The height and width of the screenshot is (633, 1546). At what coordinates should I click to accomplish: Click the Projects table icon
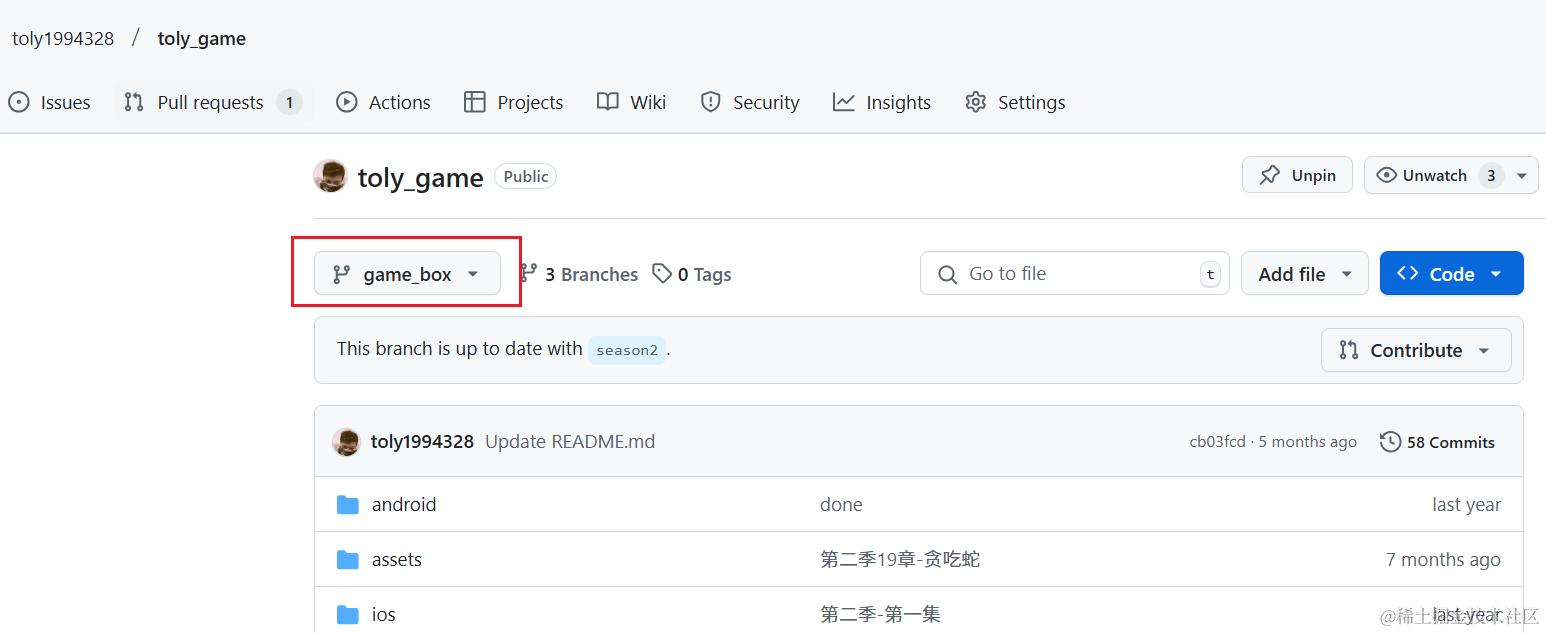tap(475, 102)
